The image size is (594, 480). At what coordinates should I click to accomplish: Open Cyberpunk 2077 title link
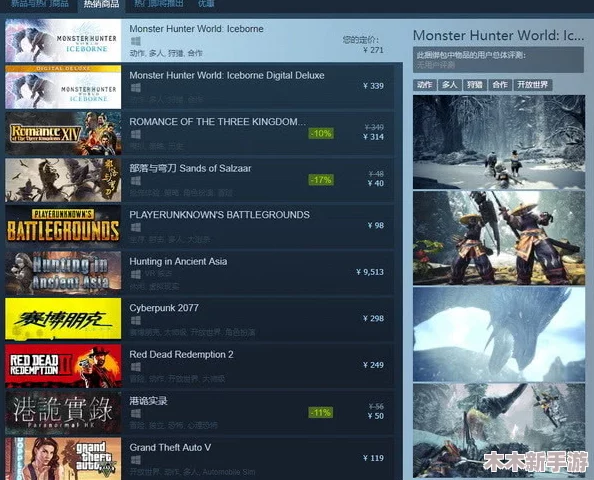click(164, 308)
